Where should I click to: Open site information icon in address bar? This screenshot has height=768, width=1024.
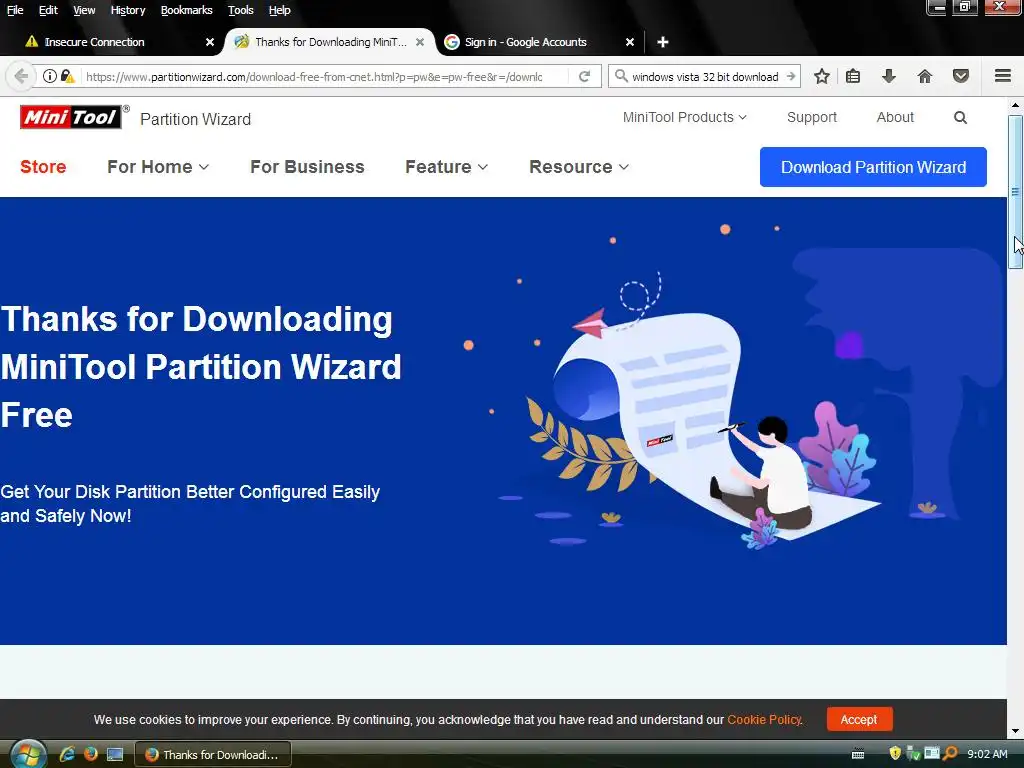coord(50,76)
